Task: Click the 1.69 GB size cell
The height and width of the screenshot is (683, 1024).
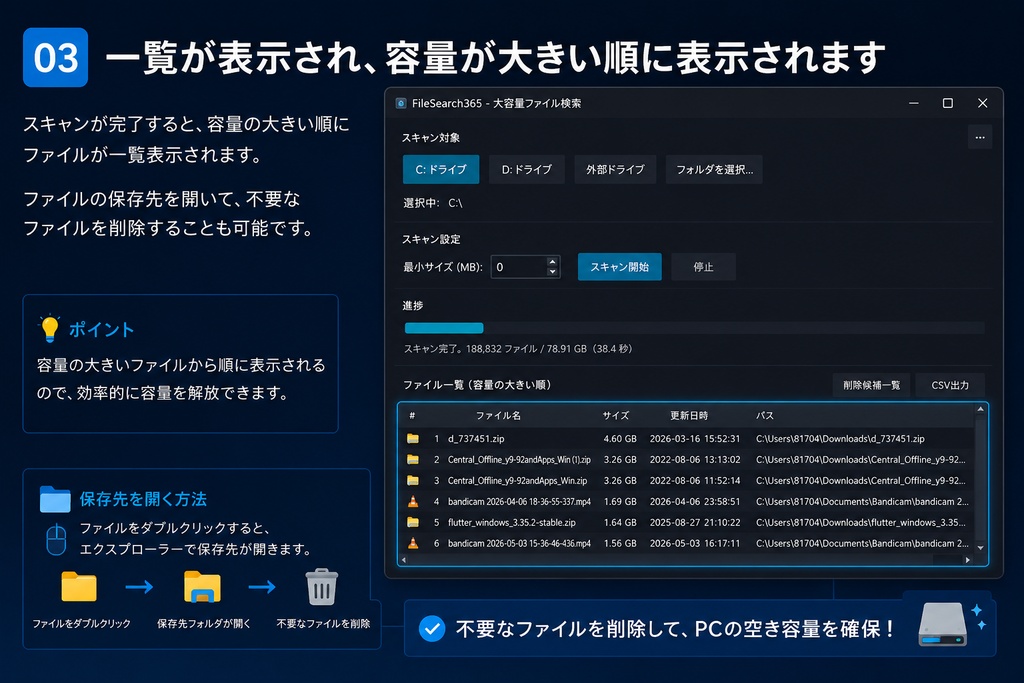Action: coord(620,501)
